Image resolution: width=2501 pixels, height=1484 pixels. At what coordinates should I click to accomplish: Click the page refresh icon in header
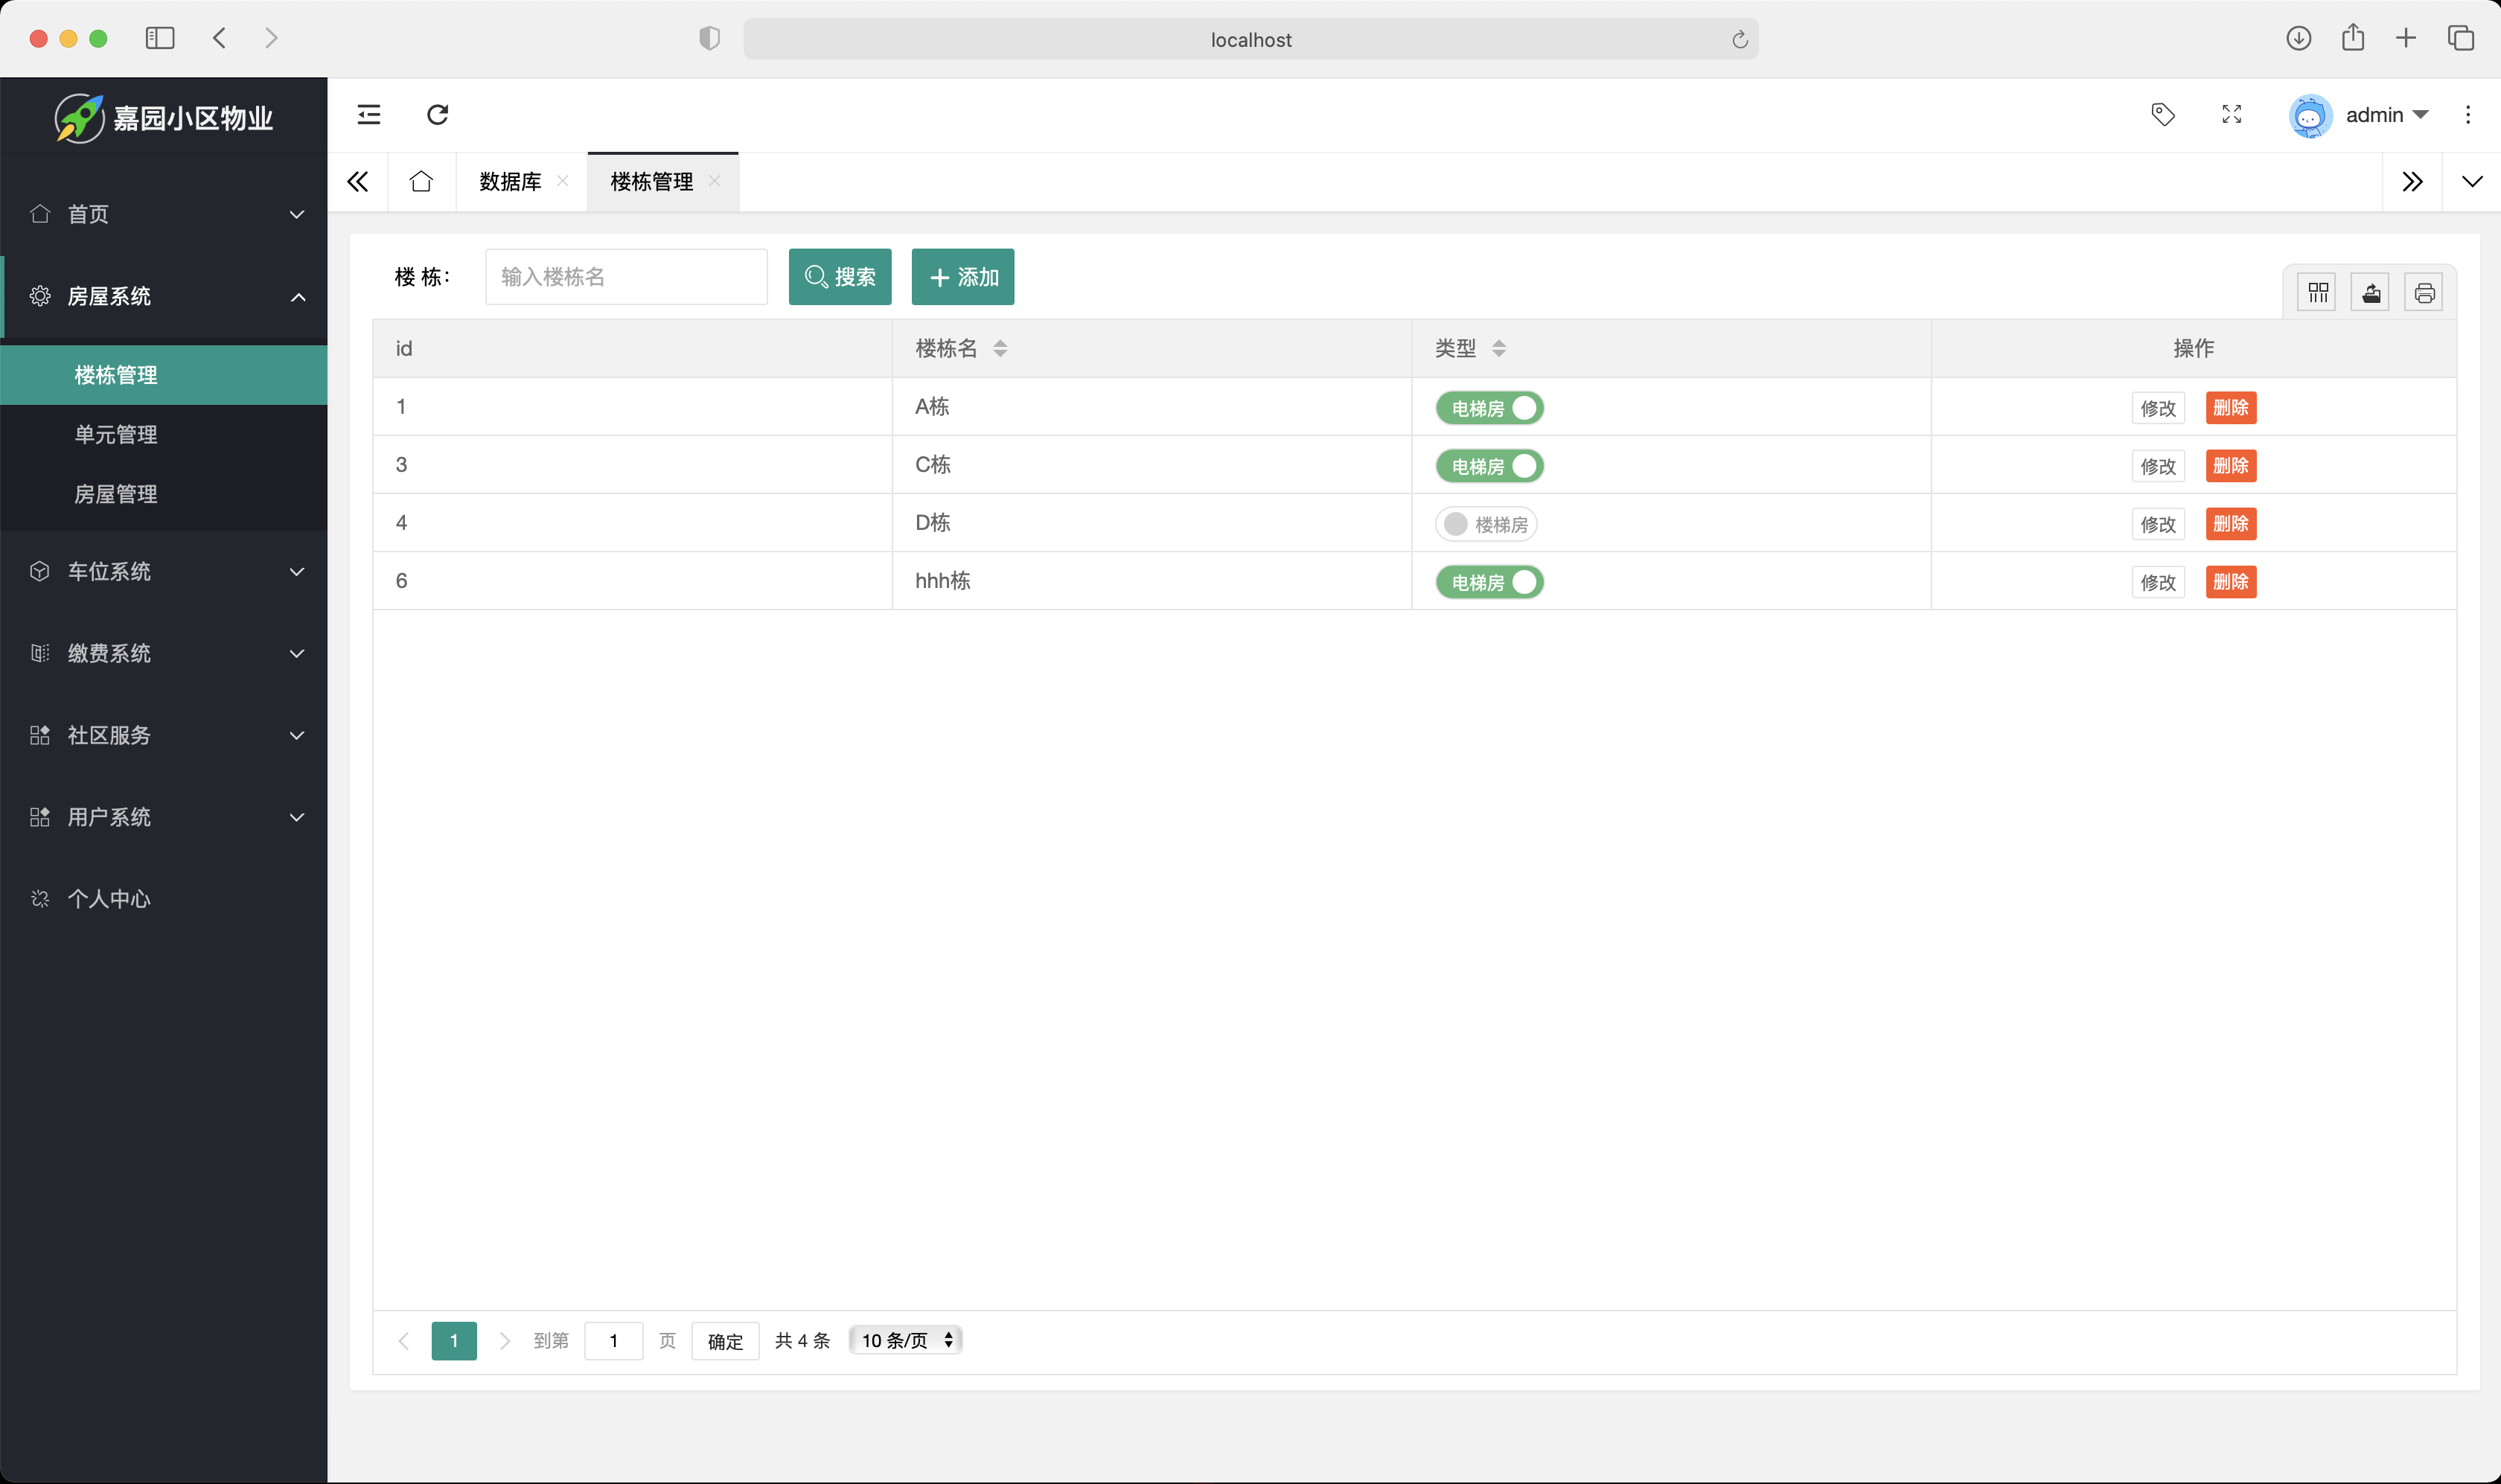tap(437, 114)
